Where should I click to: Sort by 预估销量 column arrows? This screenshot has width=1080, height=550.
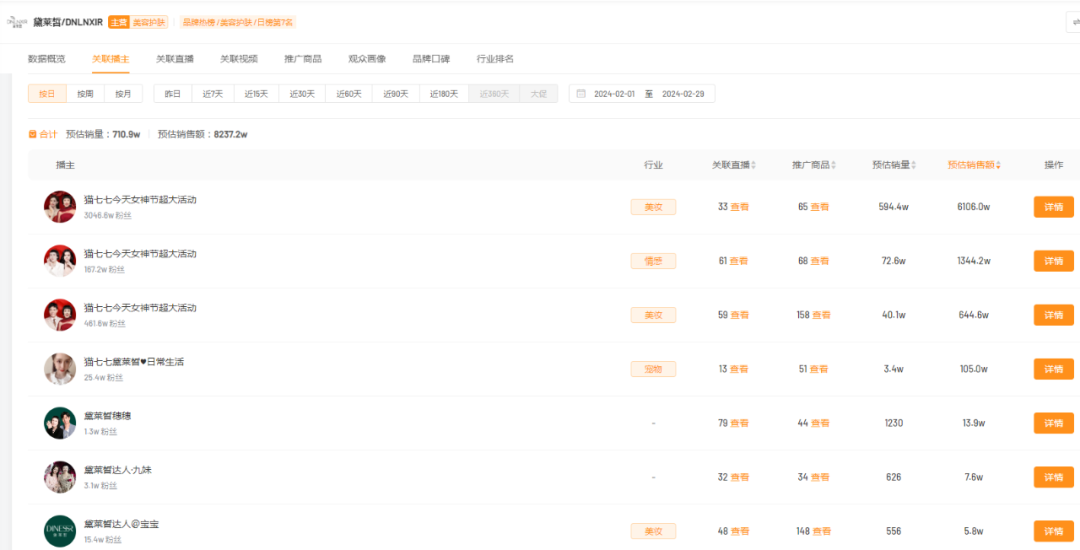[x=914, y=165]
